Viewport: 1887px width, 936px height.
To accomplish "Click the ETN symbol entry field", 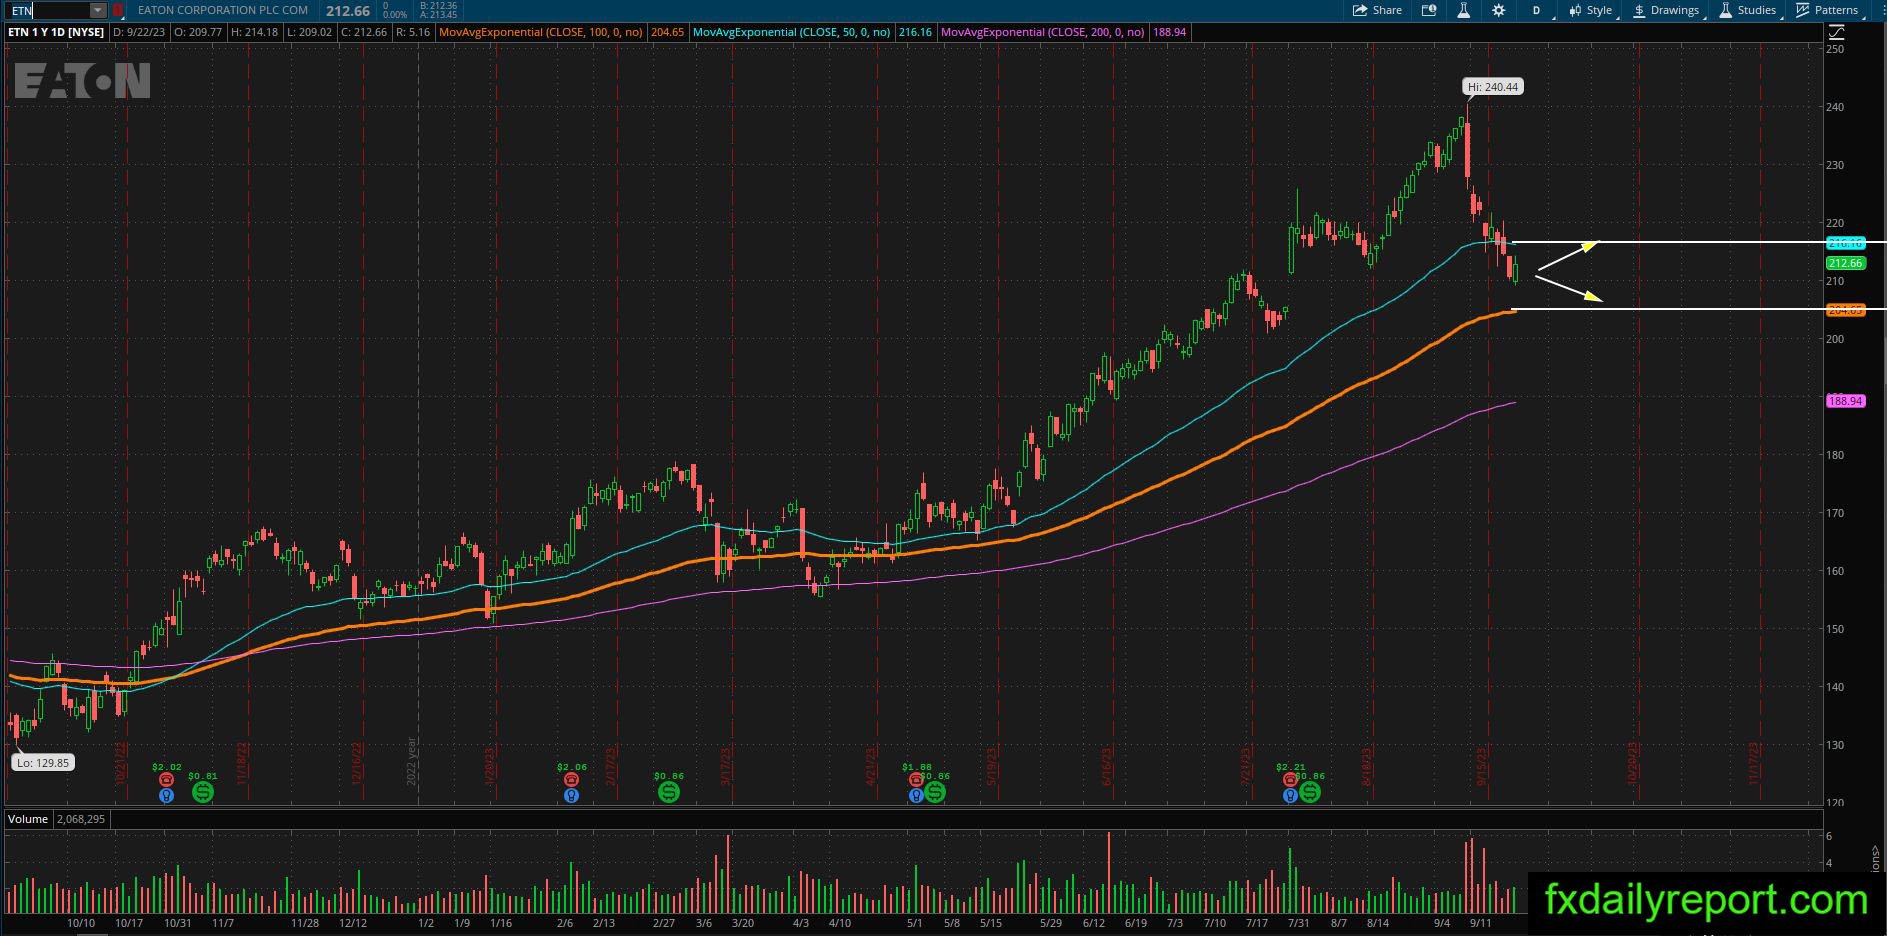I will tap(50, 10).
